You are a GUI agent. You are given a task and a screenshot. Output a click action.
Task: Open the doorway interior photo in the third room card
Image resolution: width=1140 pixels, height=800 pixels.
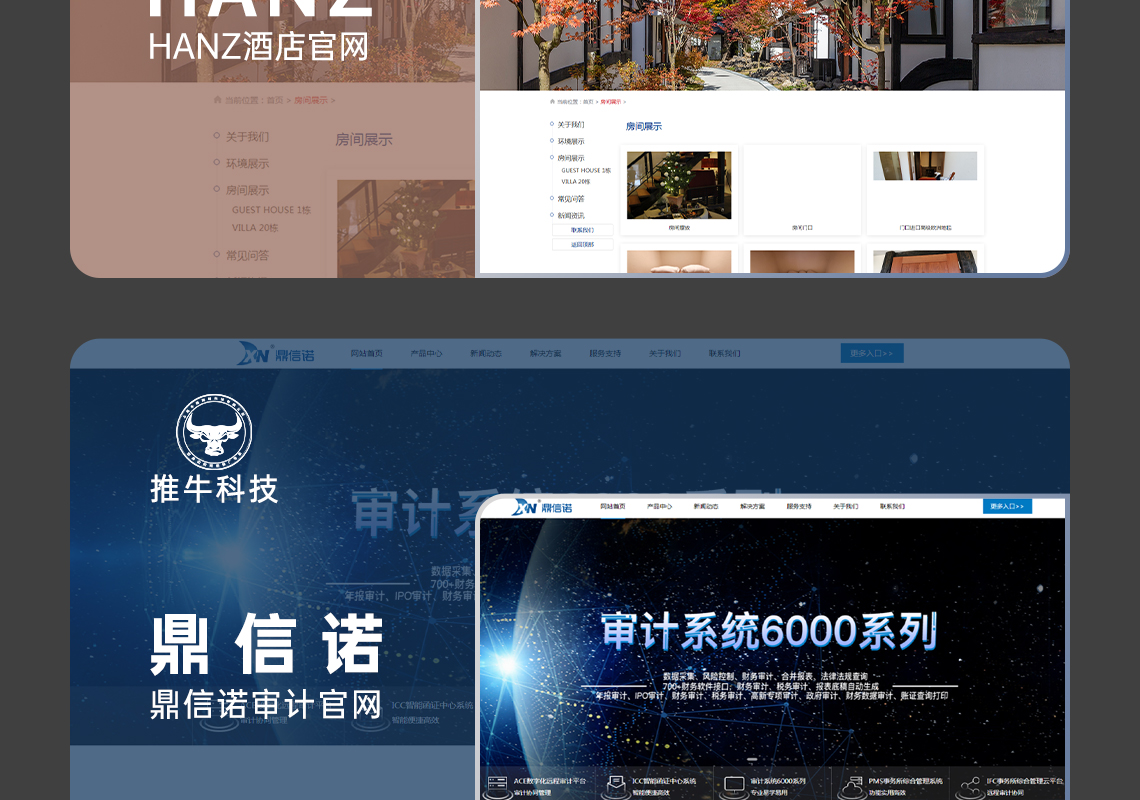click(925, 166)
